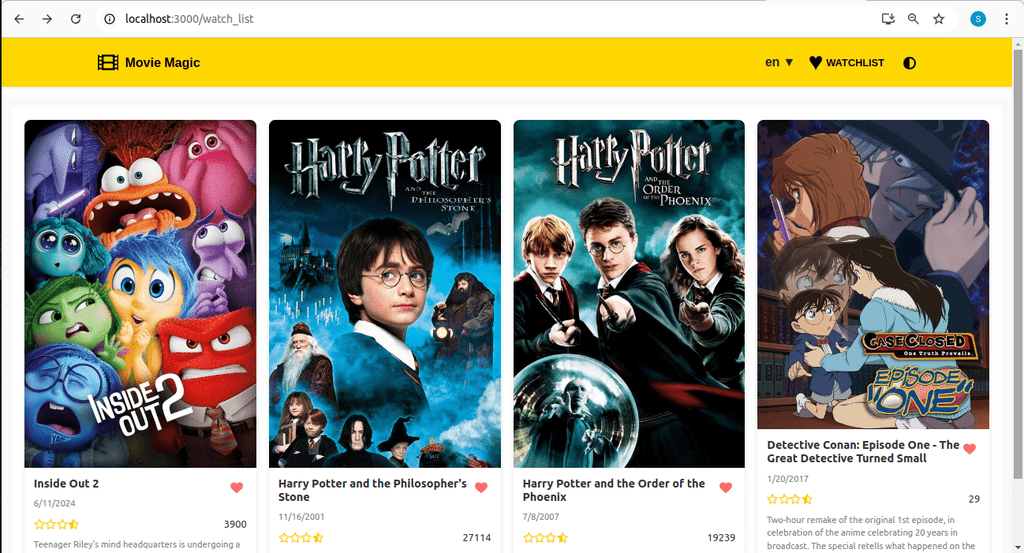The image size is (1024, 553).
Task: Go back with the browser back arrow
Action: point(19,19)
